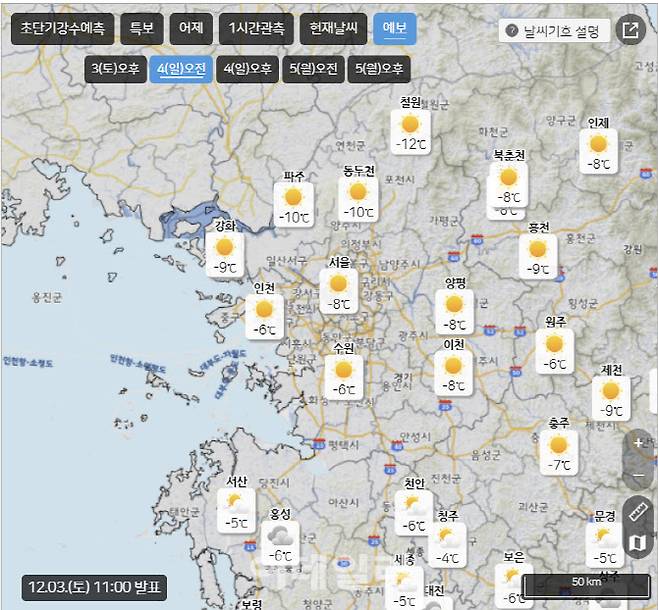Zoom out on the map with minus button

click(639, 475)
